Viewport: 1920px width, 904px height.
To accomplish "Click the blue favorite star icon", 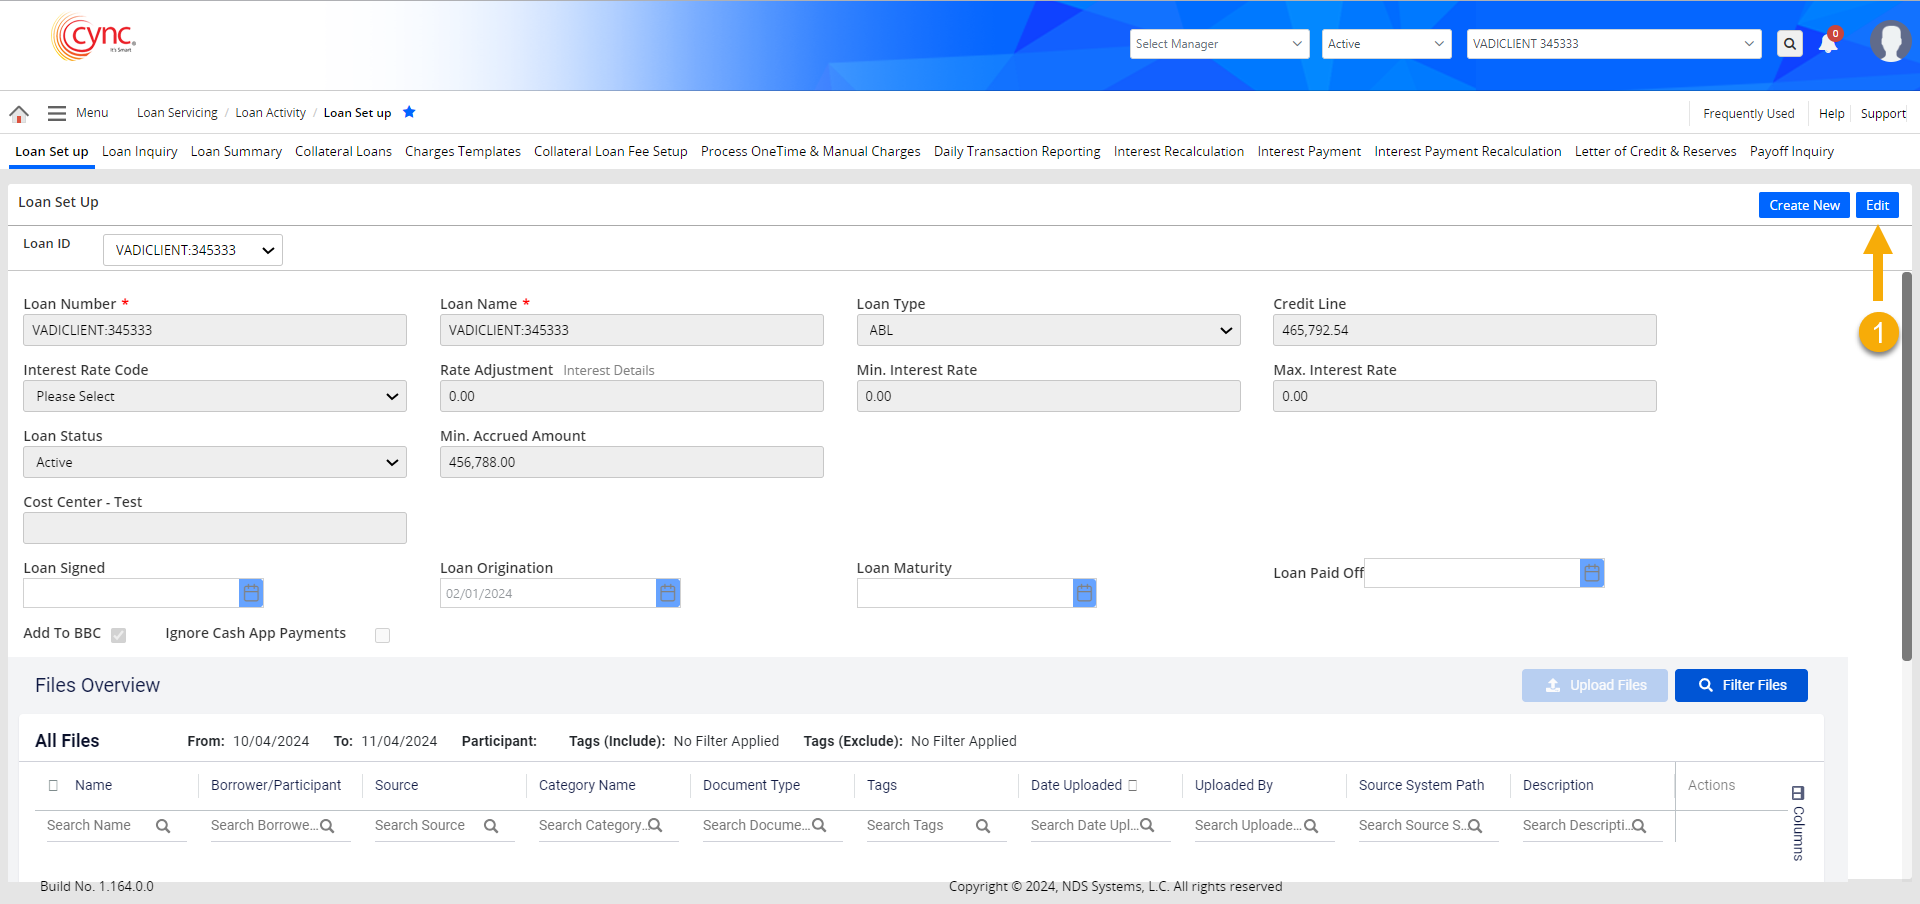I will (409, 112).
